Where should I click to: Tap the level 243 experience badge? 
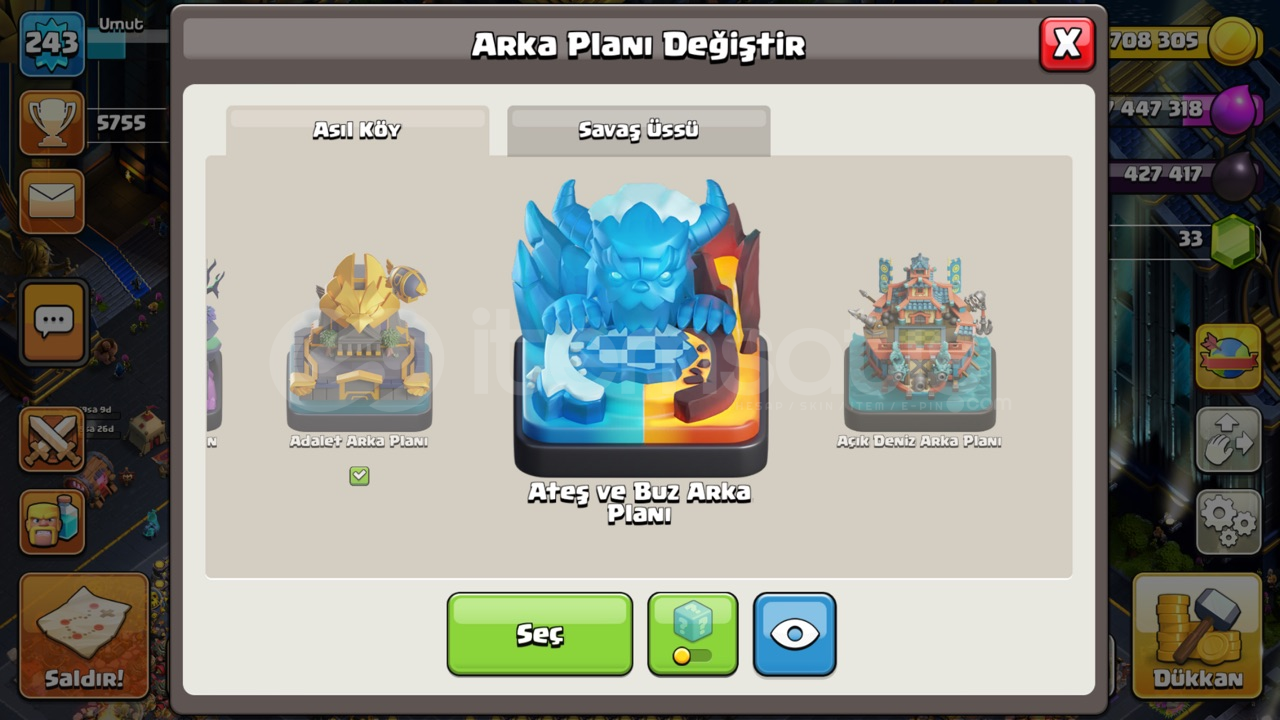[52, 44]
